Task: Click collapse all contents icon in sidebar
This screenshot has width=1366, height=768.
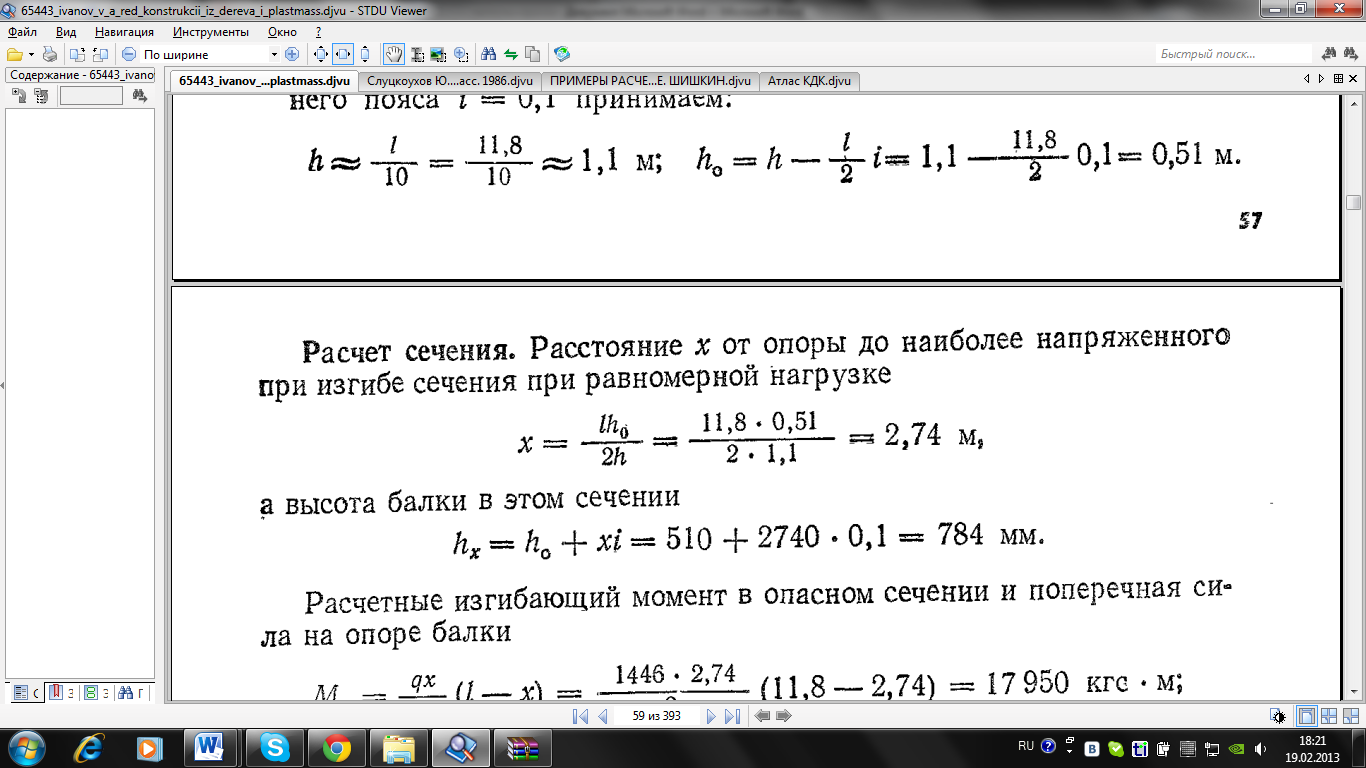Action: pos(41,96)
